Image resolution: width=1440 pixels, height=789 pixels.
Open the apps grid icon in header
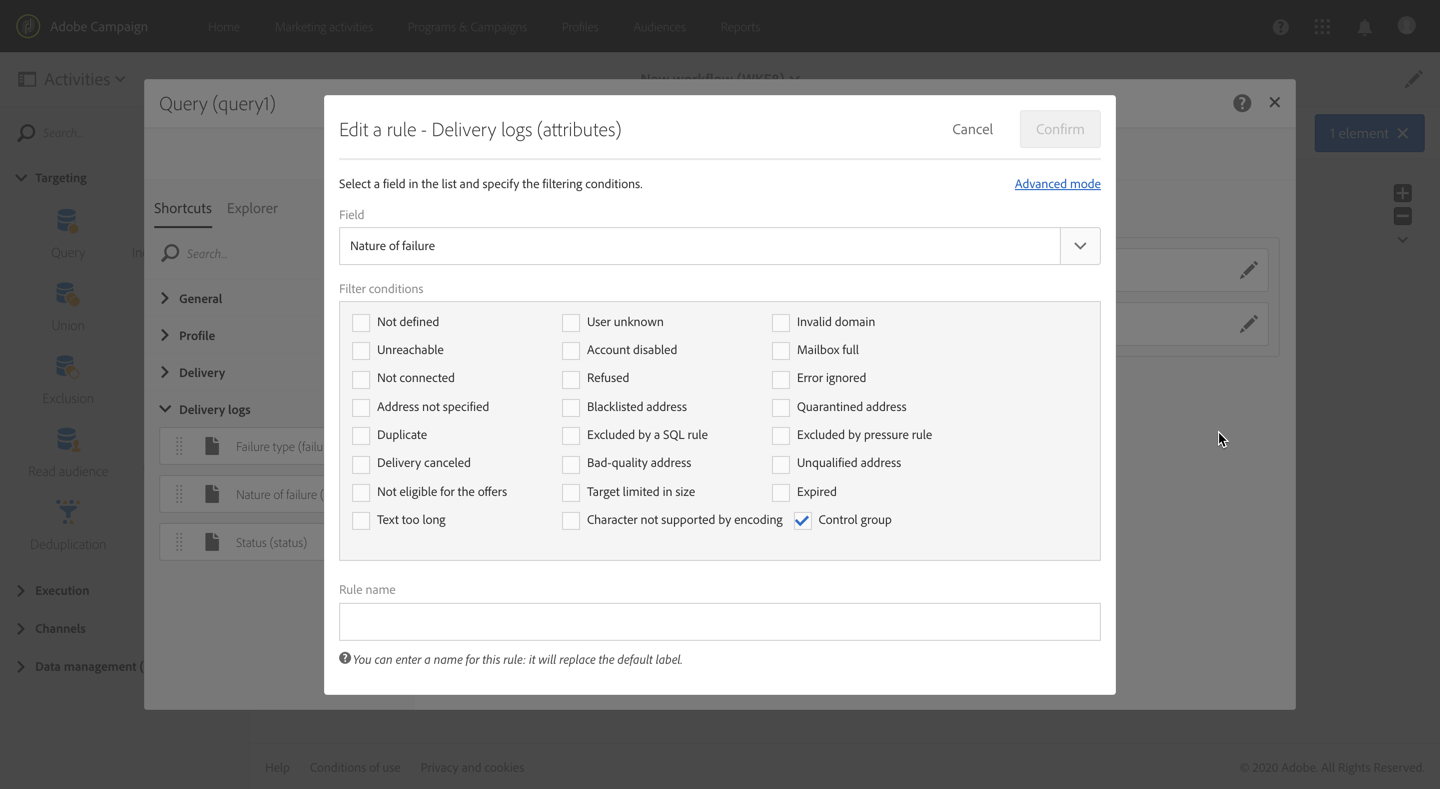click(1322, 27)
